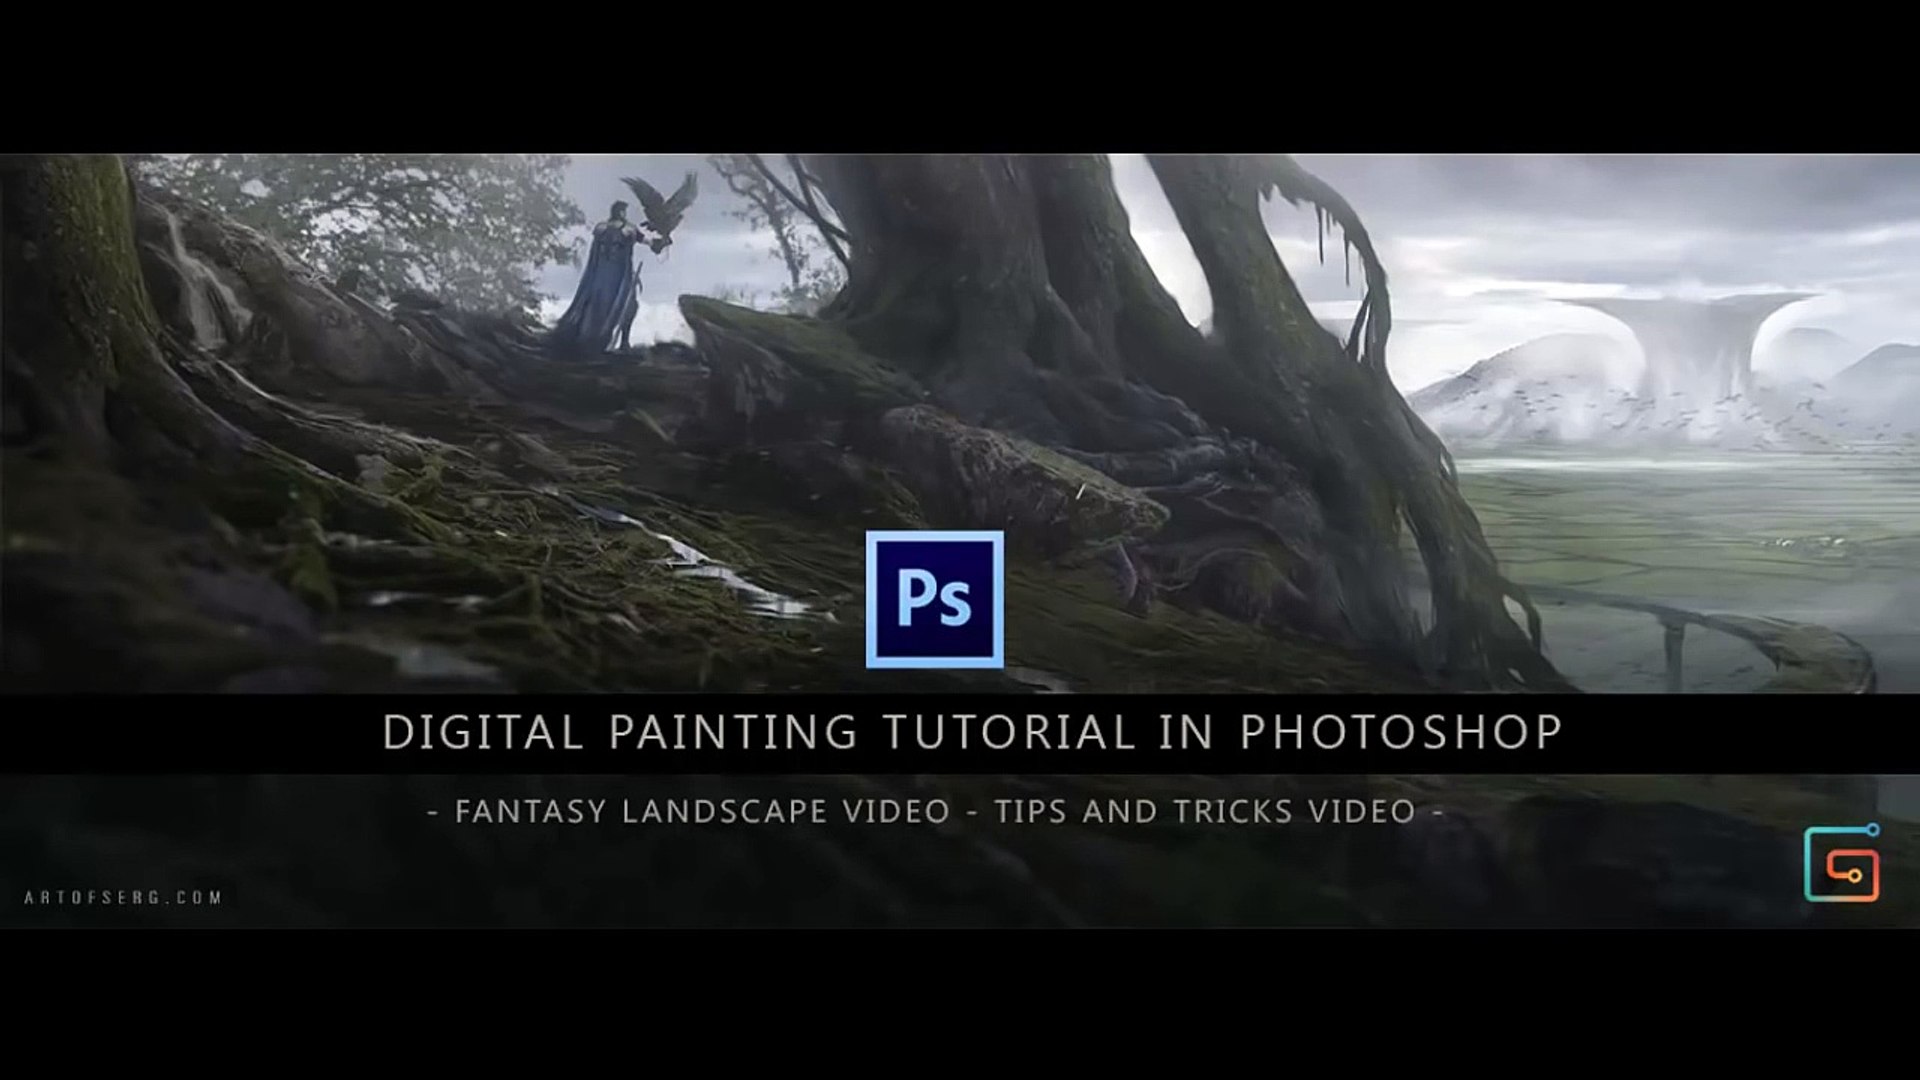Click the 'TIPS AND TRICKS VIDEO' caption text
Screen dimensions: 1920x1080
click(x=1205, y=811)
